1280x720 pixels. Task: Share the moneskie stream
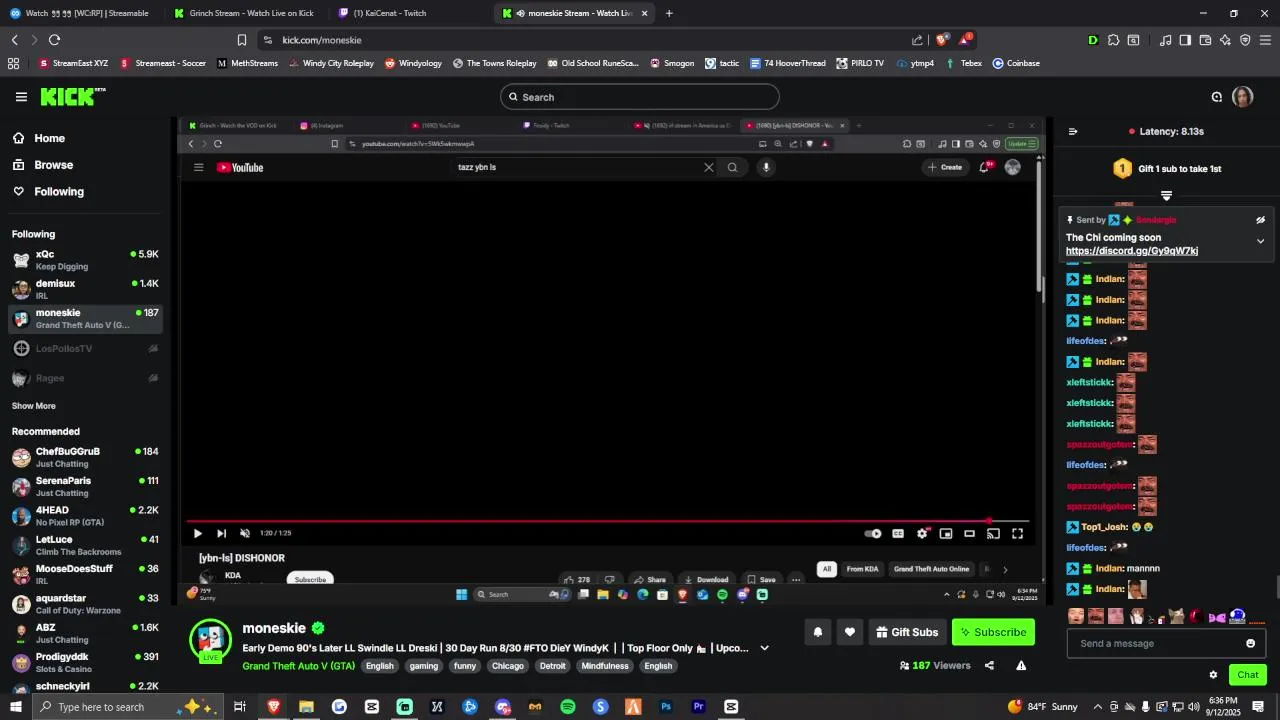click(x=989, y=665)
